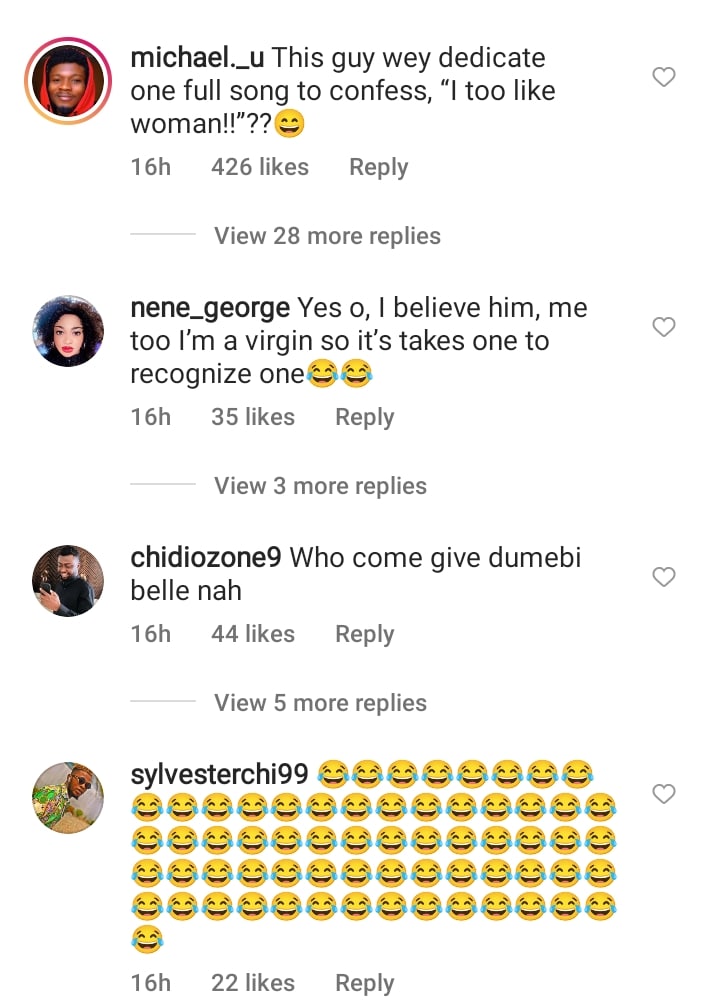The image size is (720, 1005).
Task: Heart the chidiozone9 comment
Action: tap(664, 577)
